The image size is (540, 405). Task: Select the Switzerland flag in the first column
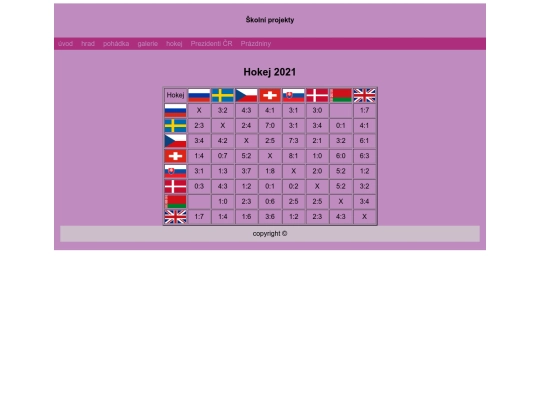click(175, 156)
